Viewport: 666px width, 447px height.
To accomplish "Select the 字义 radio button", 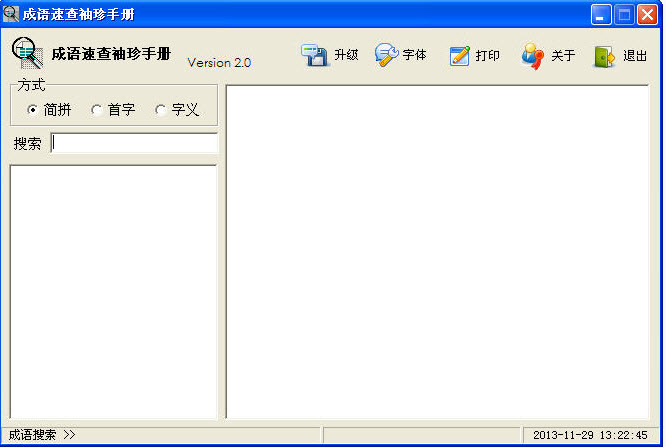I will [x=160, y=110].
